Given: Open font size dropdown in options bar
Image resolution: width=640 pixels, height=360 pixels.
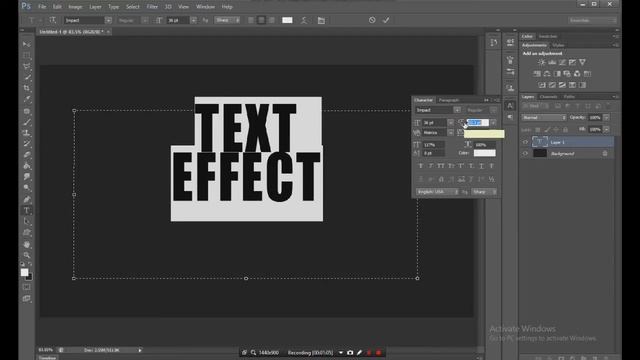Looking at the screenshot, I should pos(193,20).
